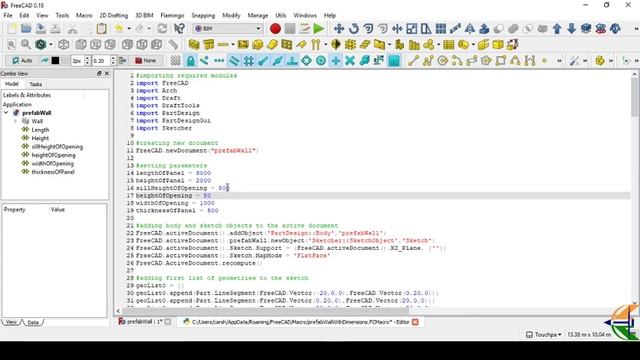Click the New document icon
The image size is (640, 360).
12,29
